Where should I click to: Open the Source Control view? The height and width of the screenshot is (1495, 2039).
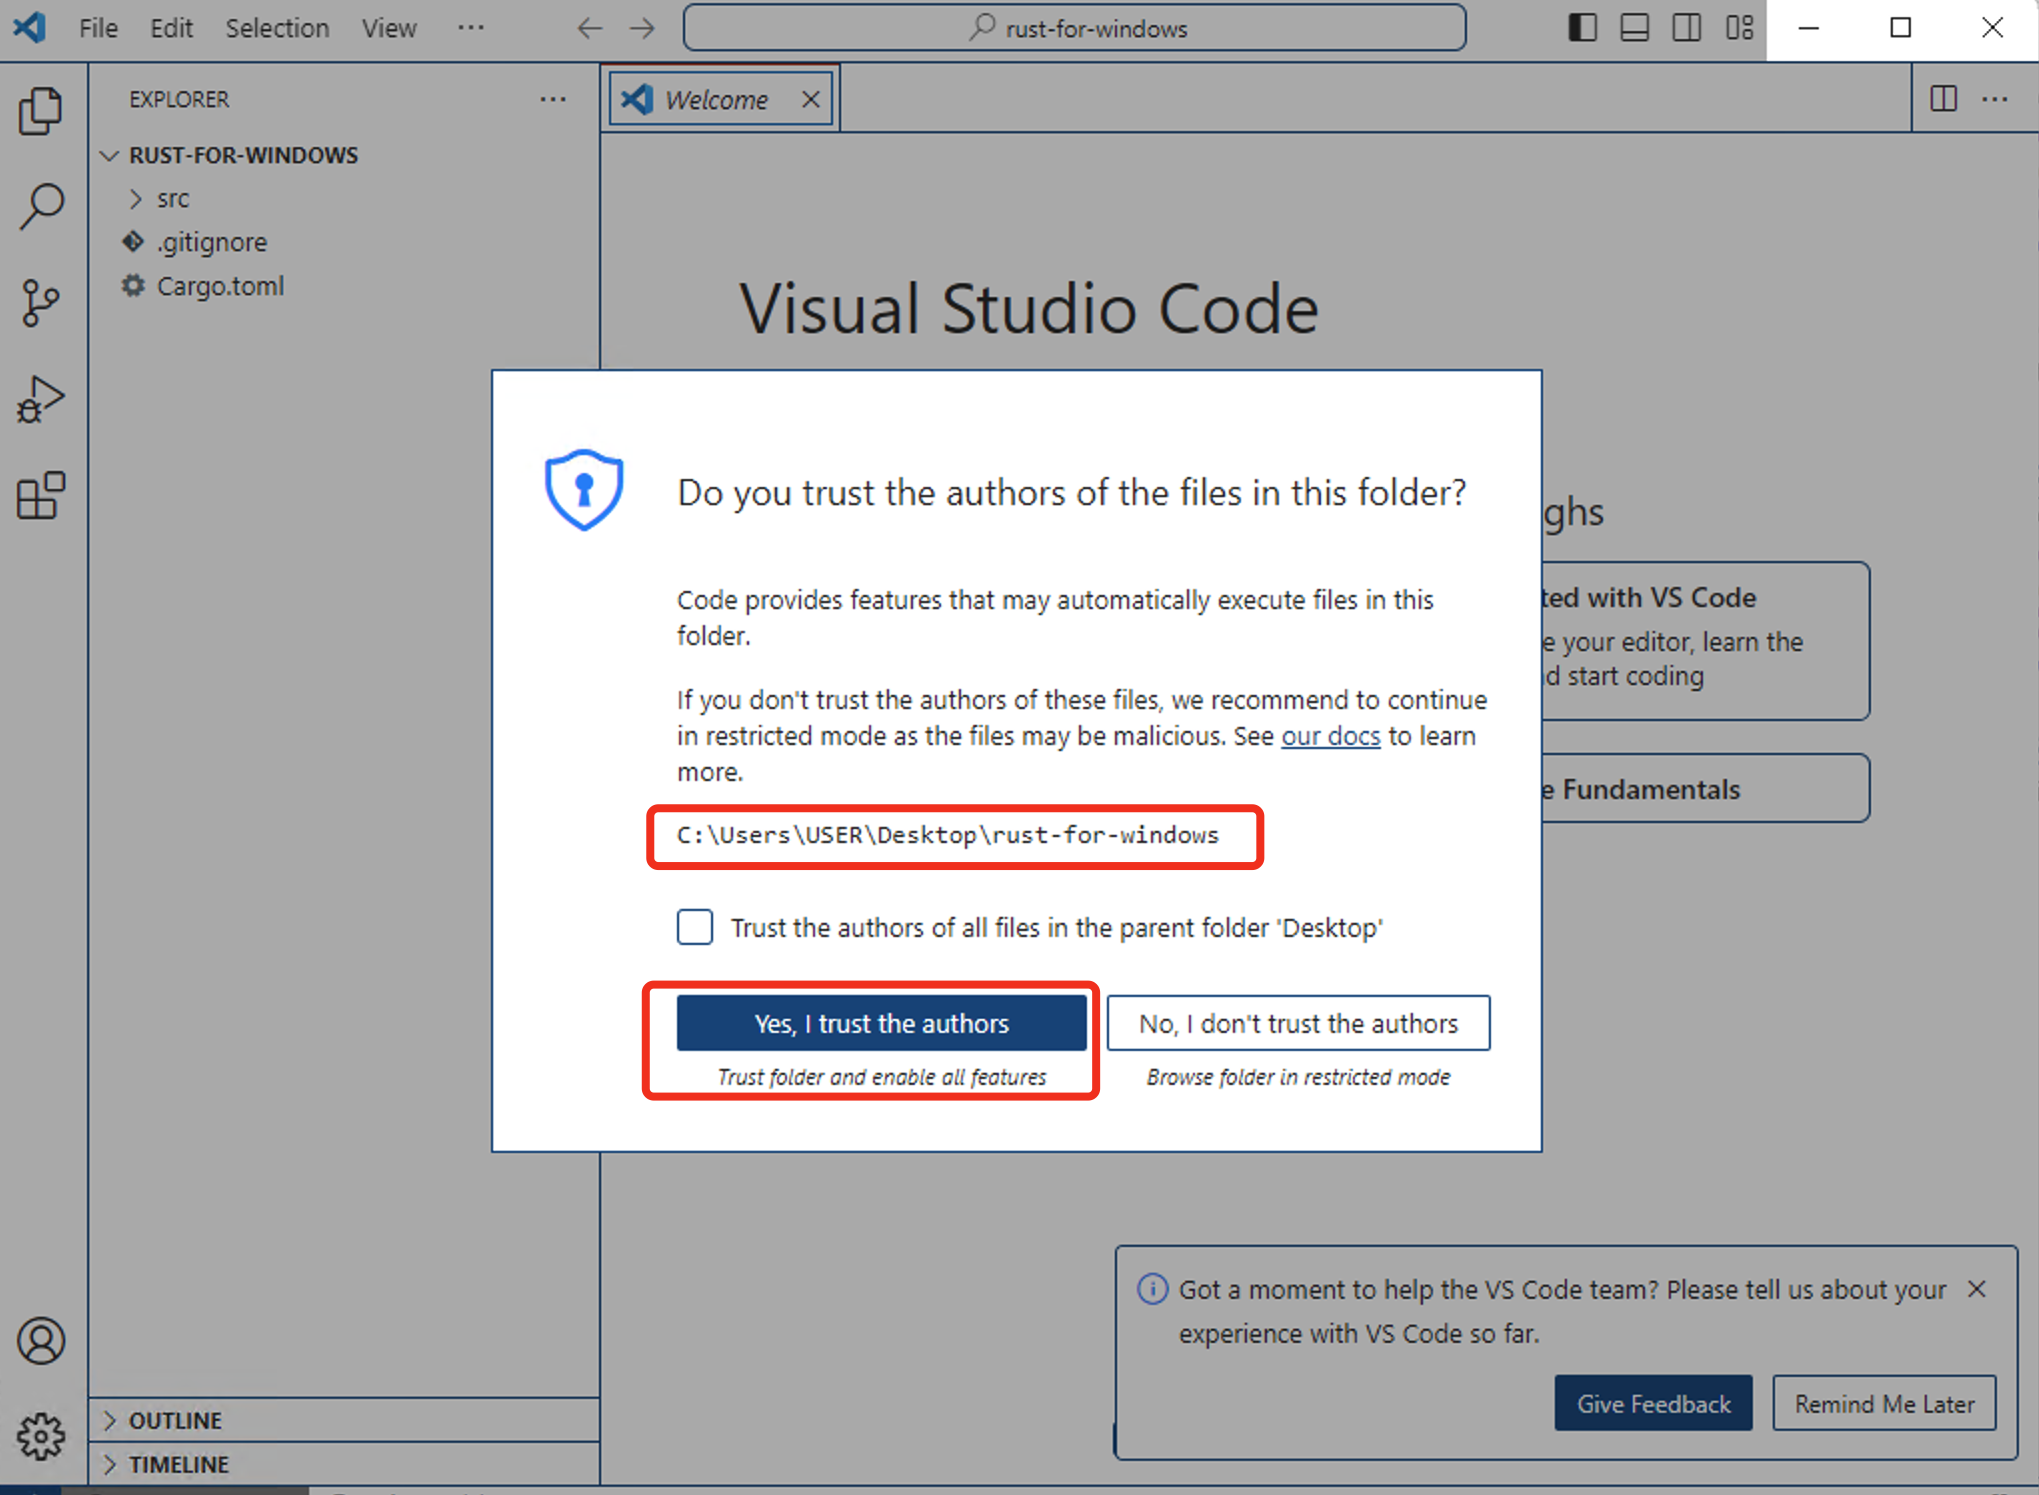[41, 302]
